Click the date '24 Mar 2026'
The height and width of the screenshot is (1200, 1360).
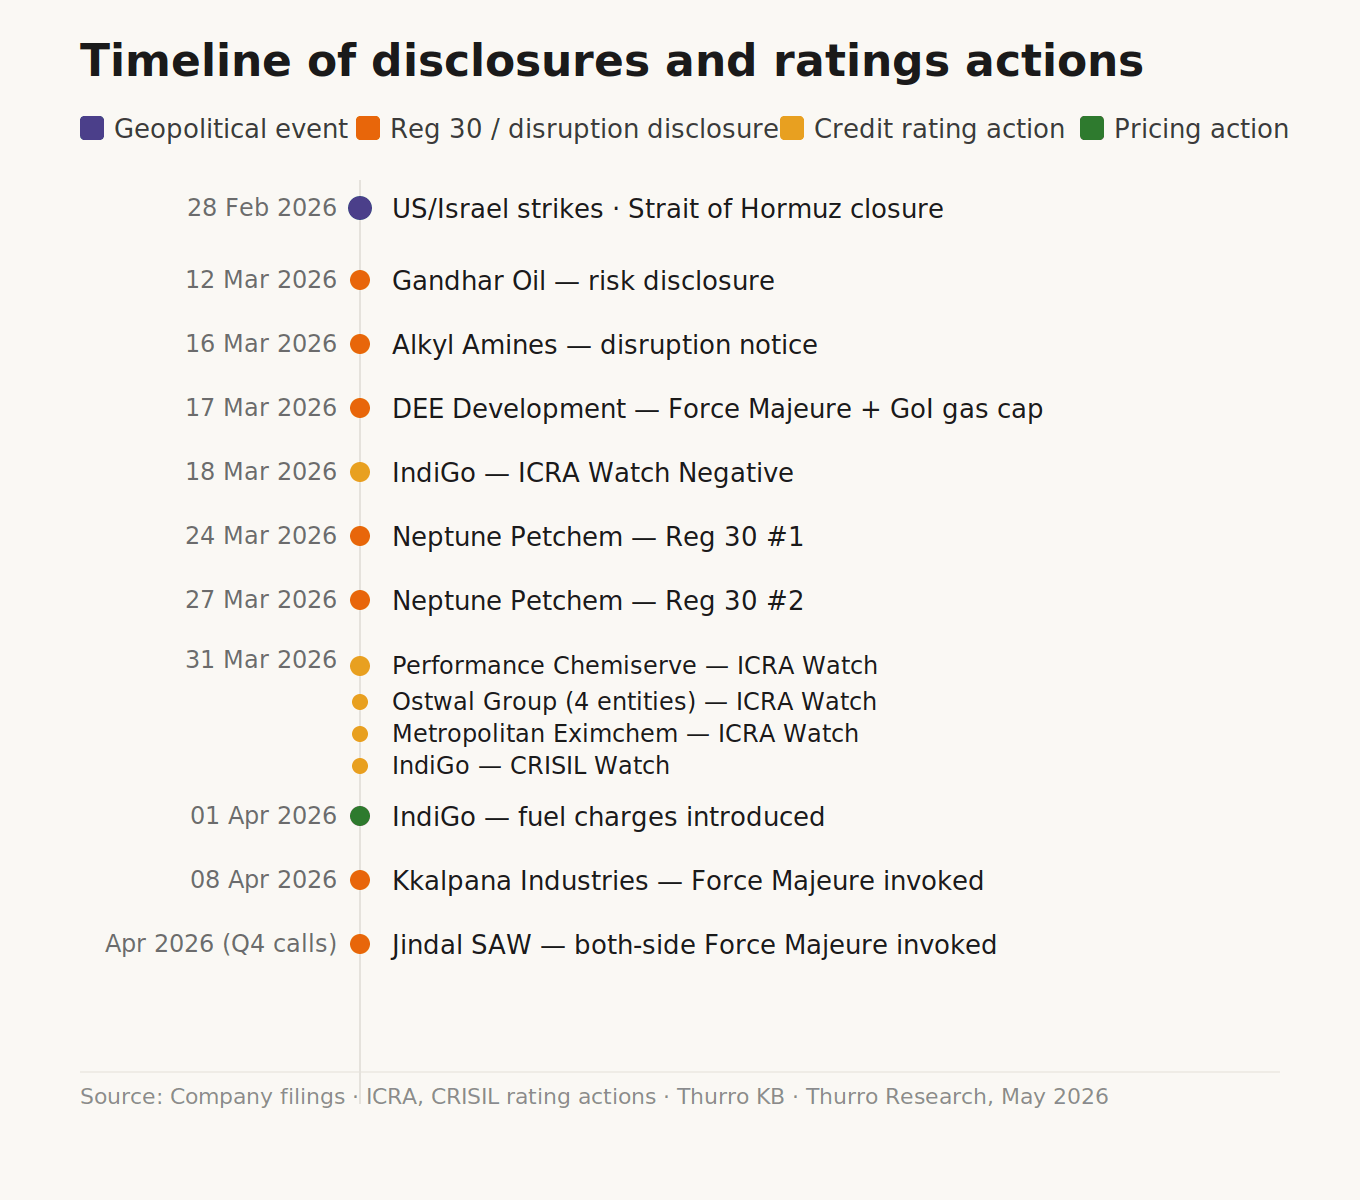(x=261, y=536)
